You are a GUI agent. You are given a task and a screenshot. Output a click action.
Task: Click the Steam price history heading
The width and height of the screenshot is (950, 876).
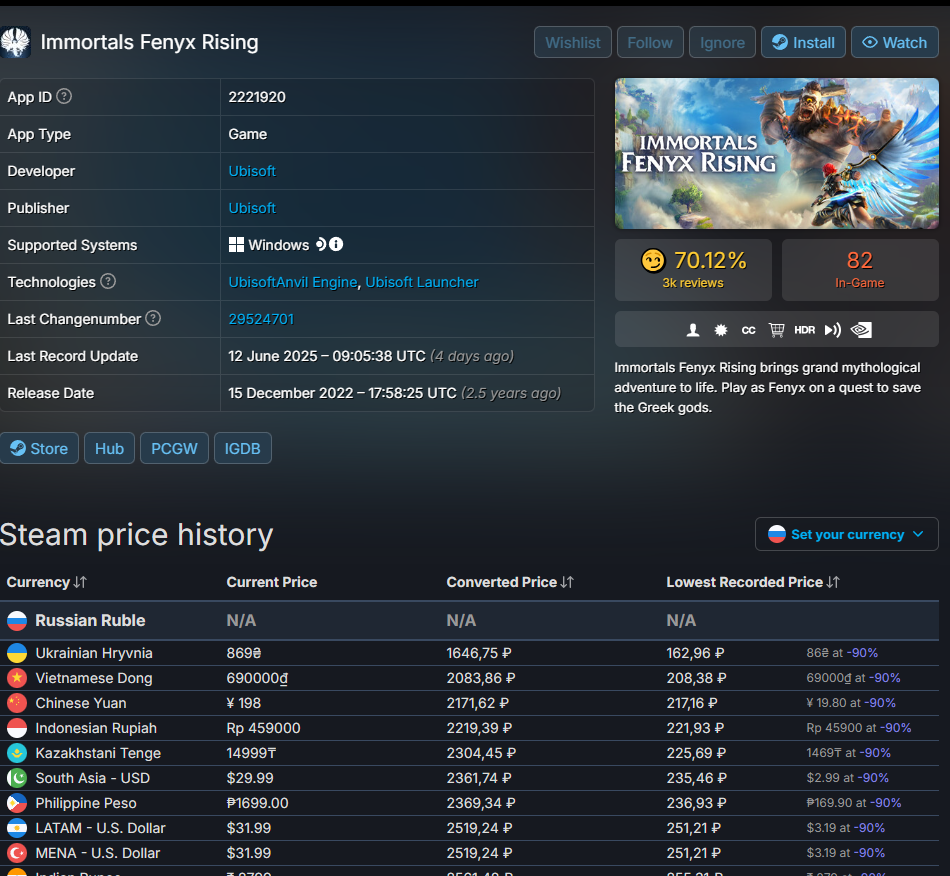coord(136,535)
